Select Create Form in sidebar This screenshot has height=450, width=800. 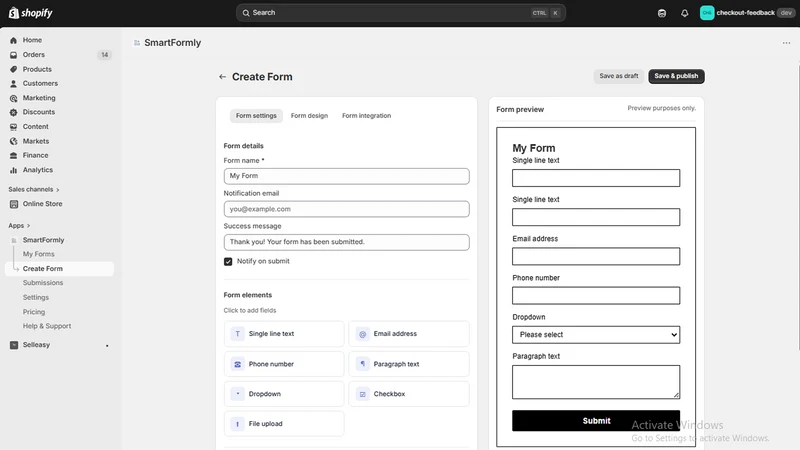(59, 269)
